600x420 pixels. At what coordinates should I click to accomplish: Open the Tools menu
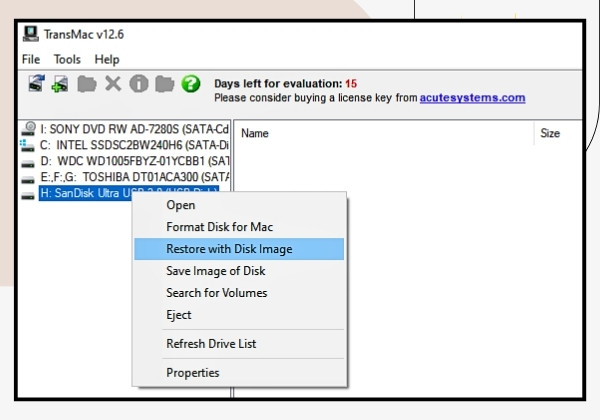67,59
